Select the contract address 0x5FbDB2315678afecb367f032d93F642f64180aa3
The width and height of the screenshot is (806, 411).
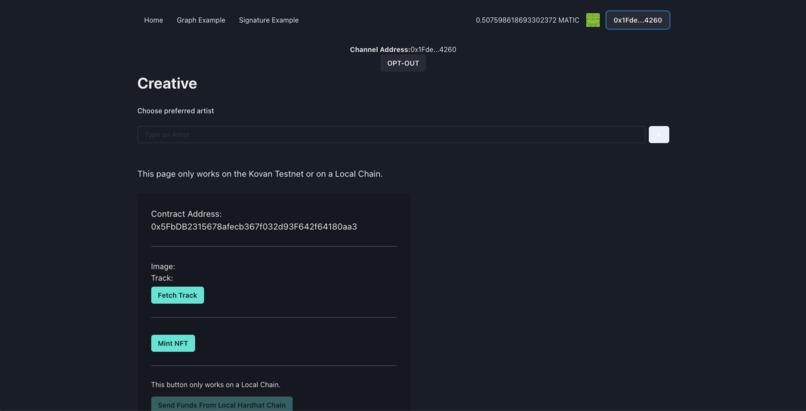[x=254, y=227]
